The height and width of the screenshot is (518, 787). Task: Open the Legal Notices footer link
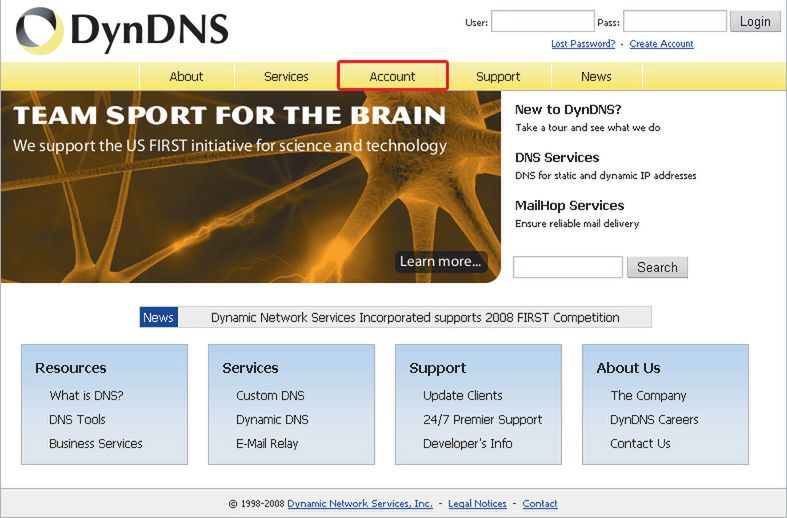477,503
